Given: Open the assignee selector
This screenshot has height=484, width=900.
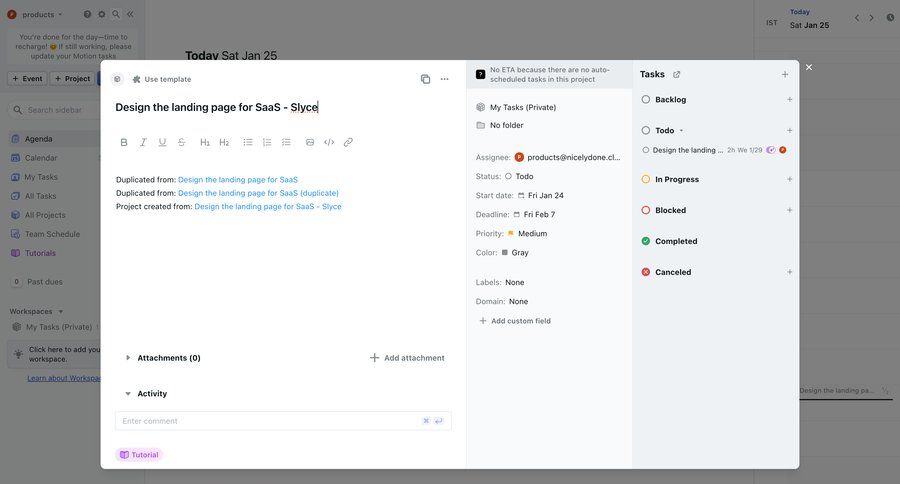Looking at the screenshot, I should point(568,157).
